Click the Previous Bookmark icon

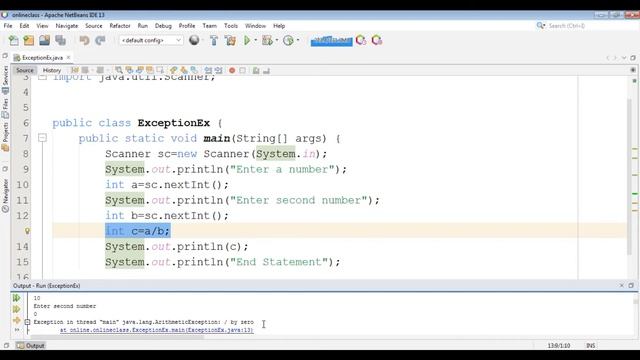(173, 70)
